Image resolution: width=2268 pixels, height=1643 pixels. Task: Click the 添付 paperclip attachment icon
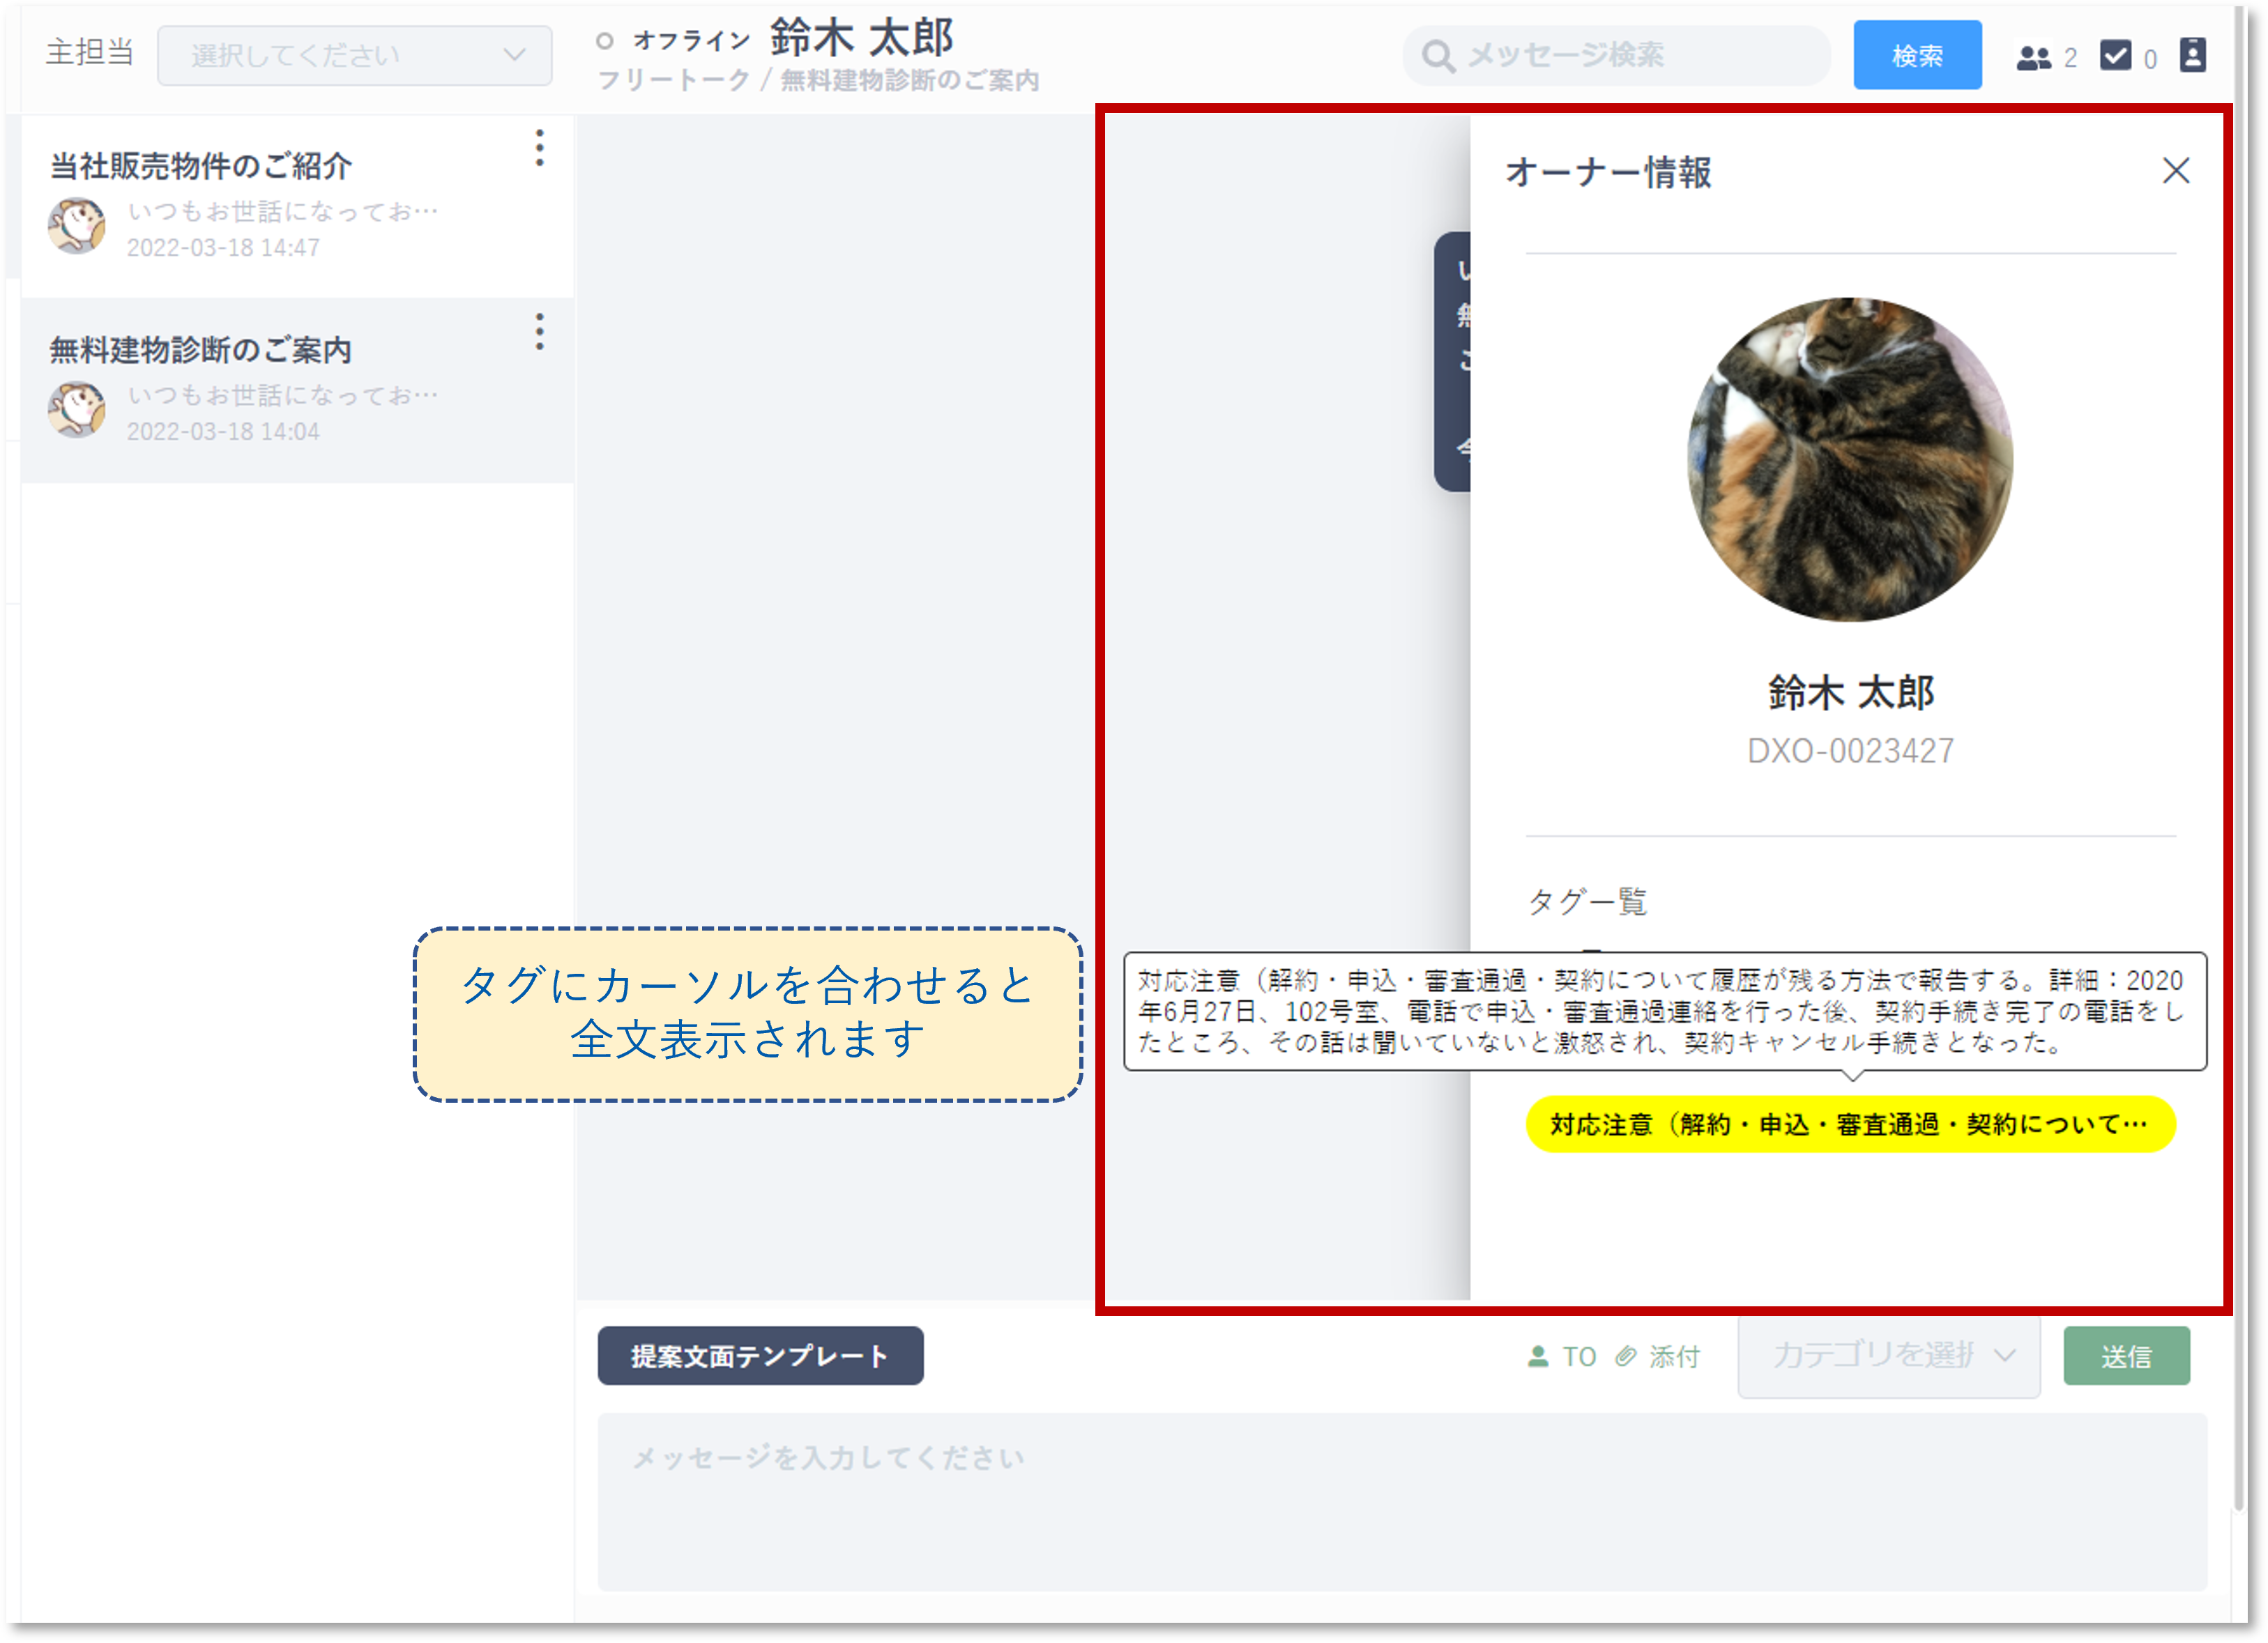coord(1626,1356)
